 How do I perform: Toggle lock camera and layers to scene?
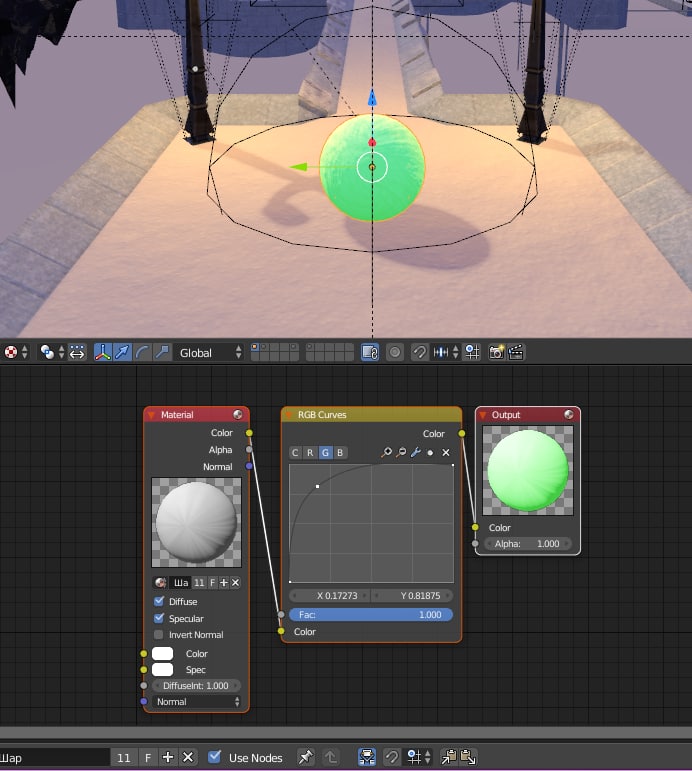(370, 352)
